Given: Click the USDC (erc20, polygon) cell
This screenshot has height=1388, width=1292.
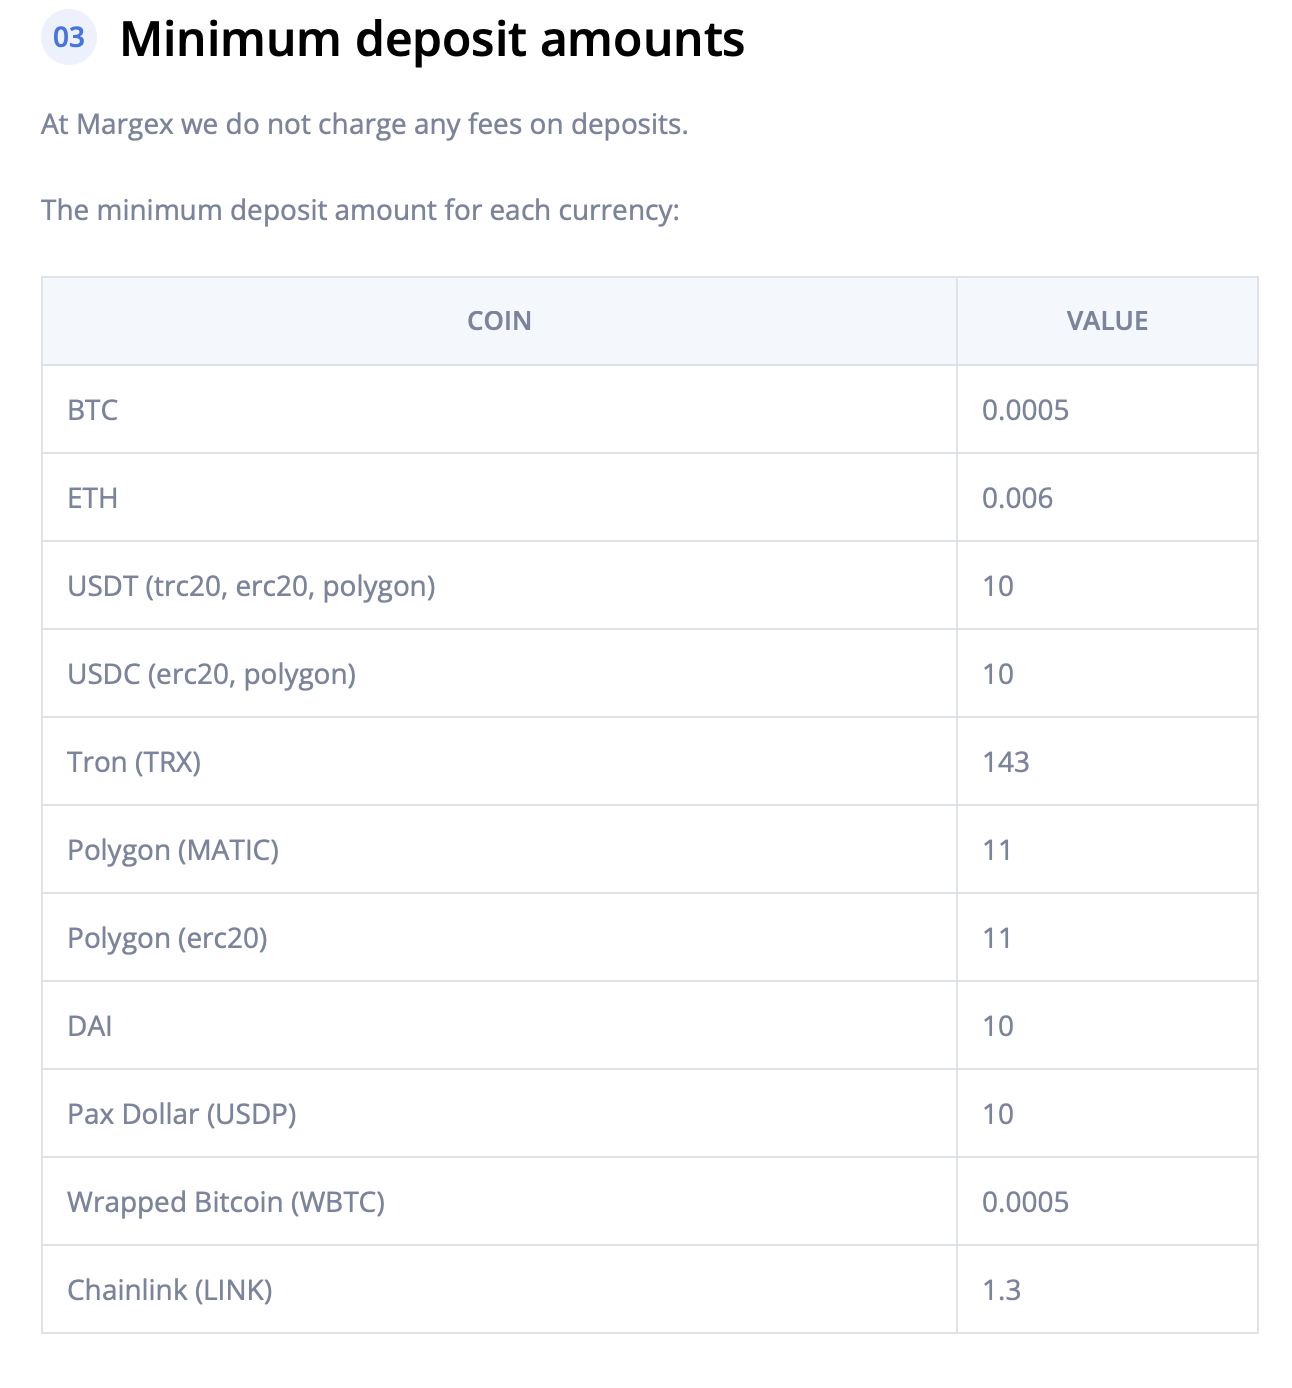Looking at the screenshot, I should [211, 674].
